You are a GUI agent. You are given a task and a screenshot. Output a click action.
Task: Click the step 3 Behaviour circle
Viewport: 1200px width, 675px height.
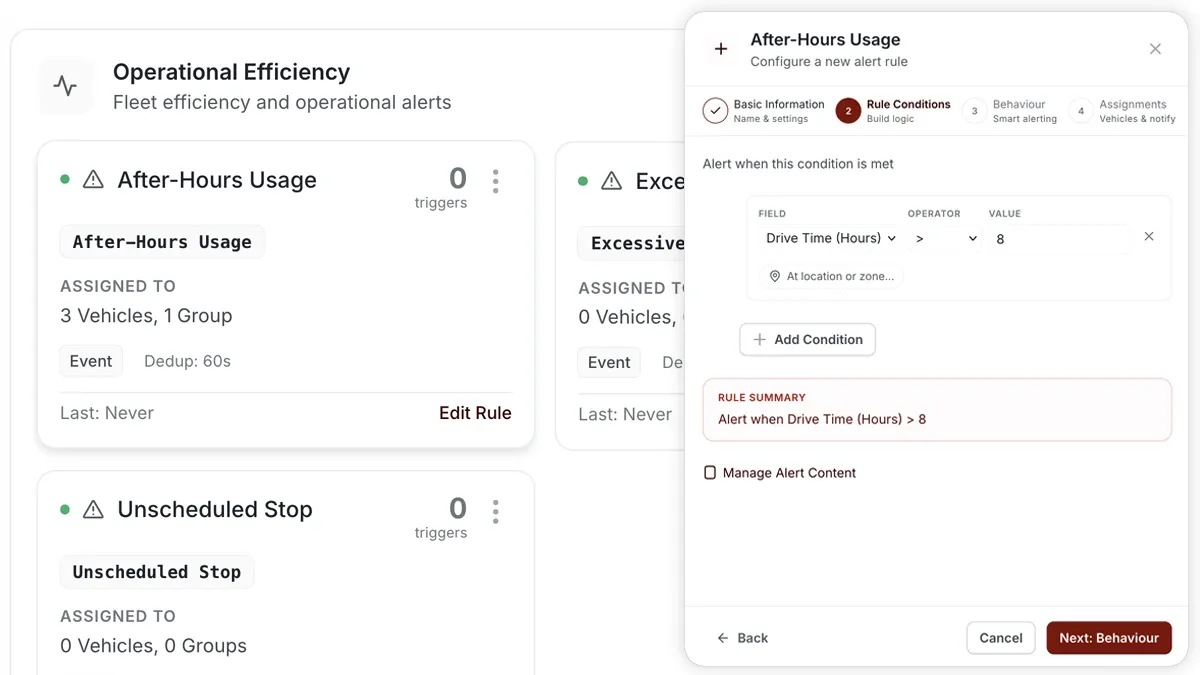tap(974, 111)
